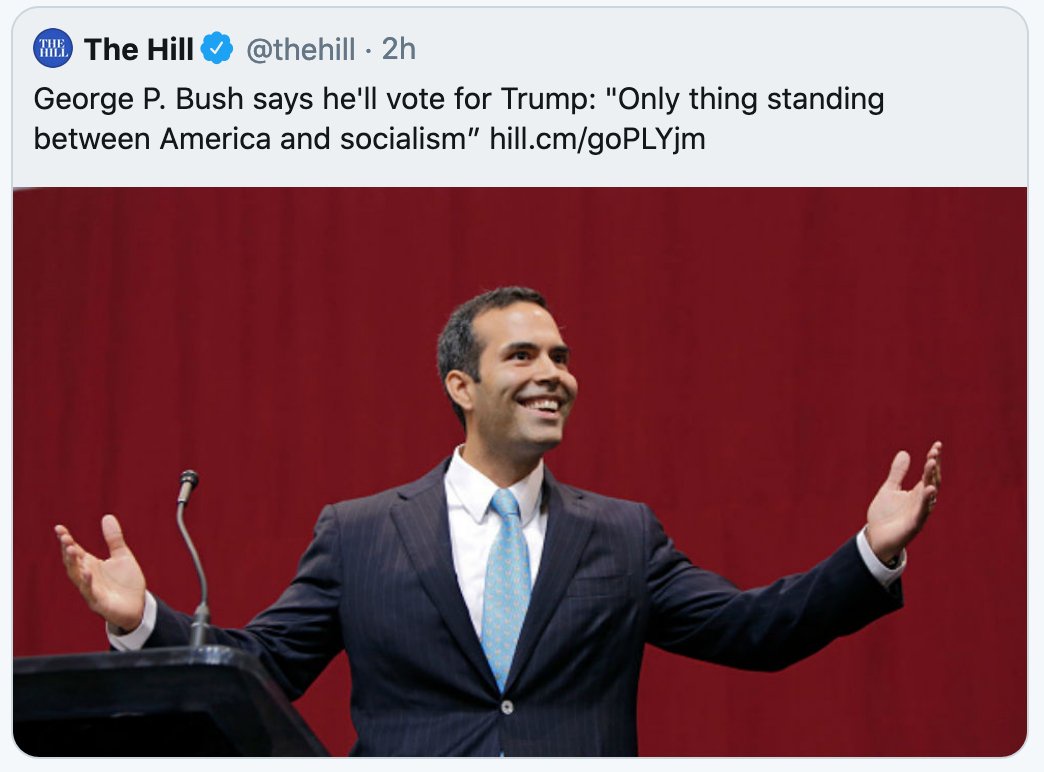Click the suit jacket button in the photo
This screenshot has height=772, width=1044.
coord(507,707)
